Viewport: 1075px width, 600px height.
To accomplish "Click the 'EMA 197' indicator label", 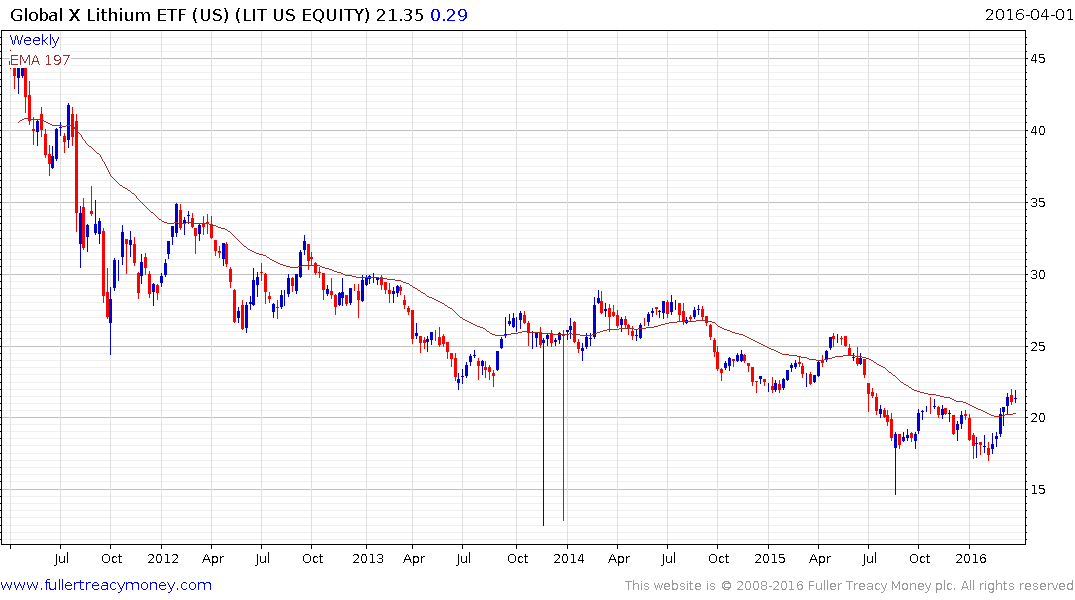I will [x=40, y=60].
